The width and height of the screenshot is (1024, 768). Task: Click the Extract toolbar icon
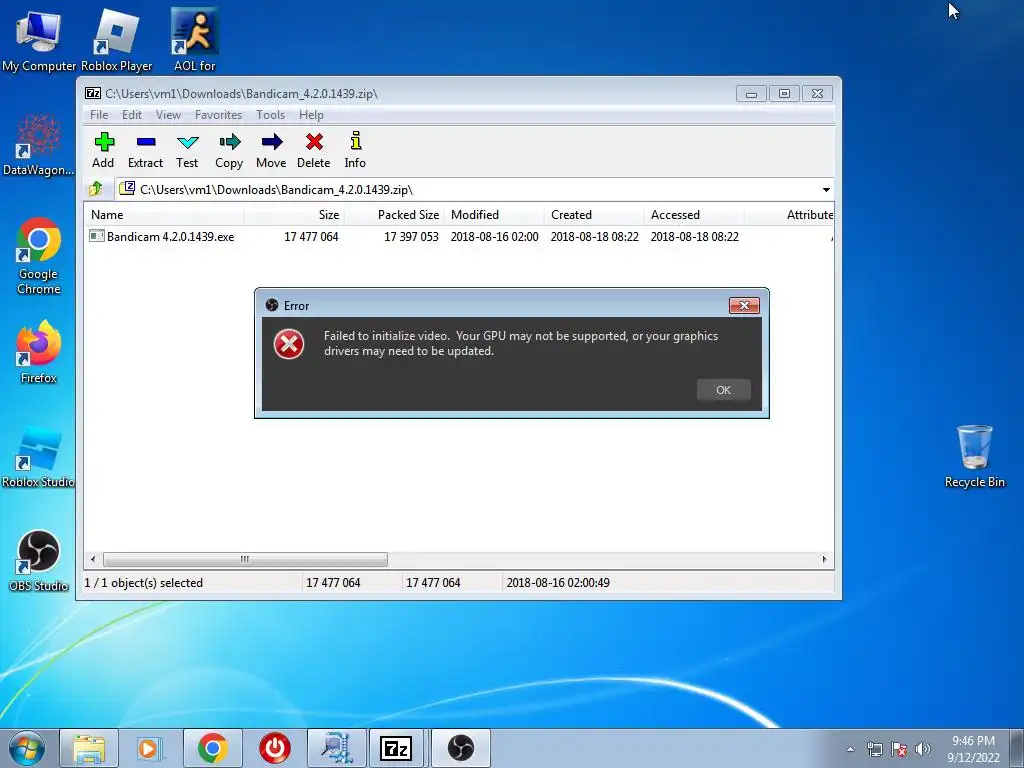(145, 150)
